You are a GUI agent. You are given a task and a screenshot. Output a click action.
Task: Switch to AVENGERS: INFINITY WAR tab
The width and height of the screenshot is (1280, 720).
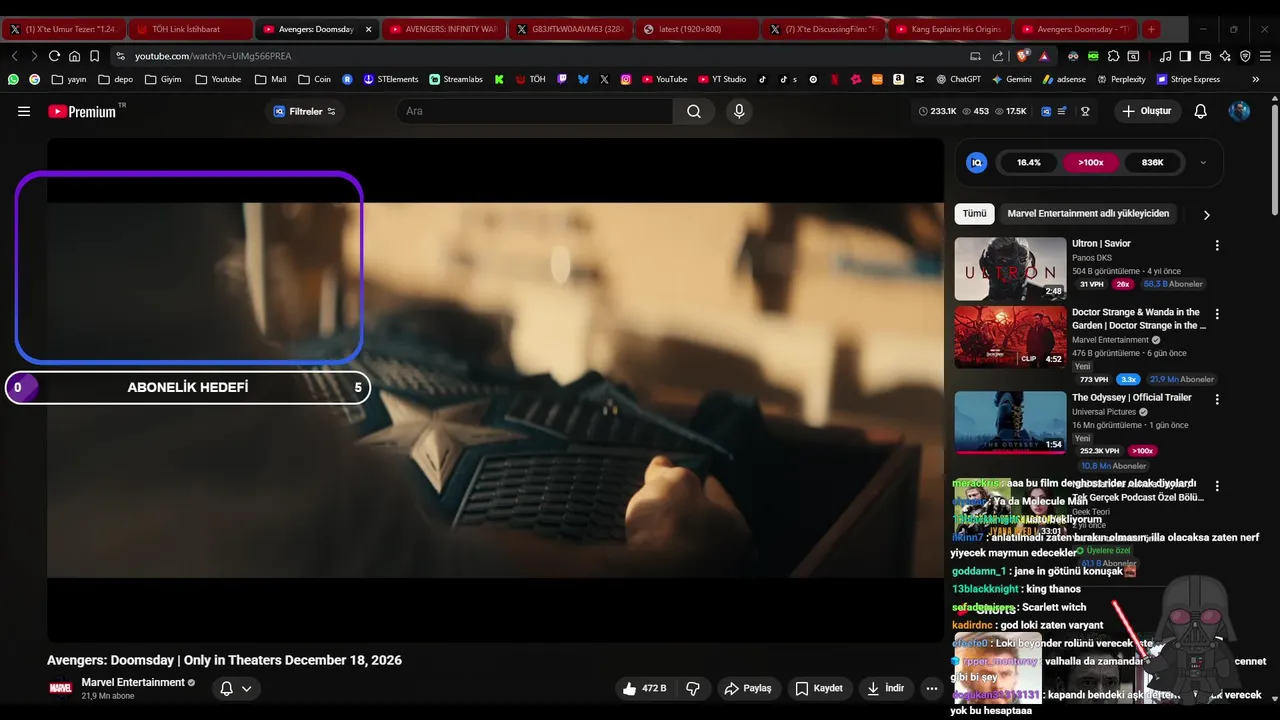click(442, 29)
